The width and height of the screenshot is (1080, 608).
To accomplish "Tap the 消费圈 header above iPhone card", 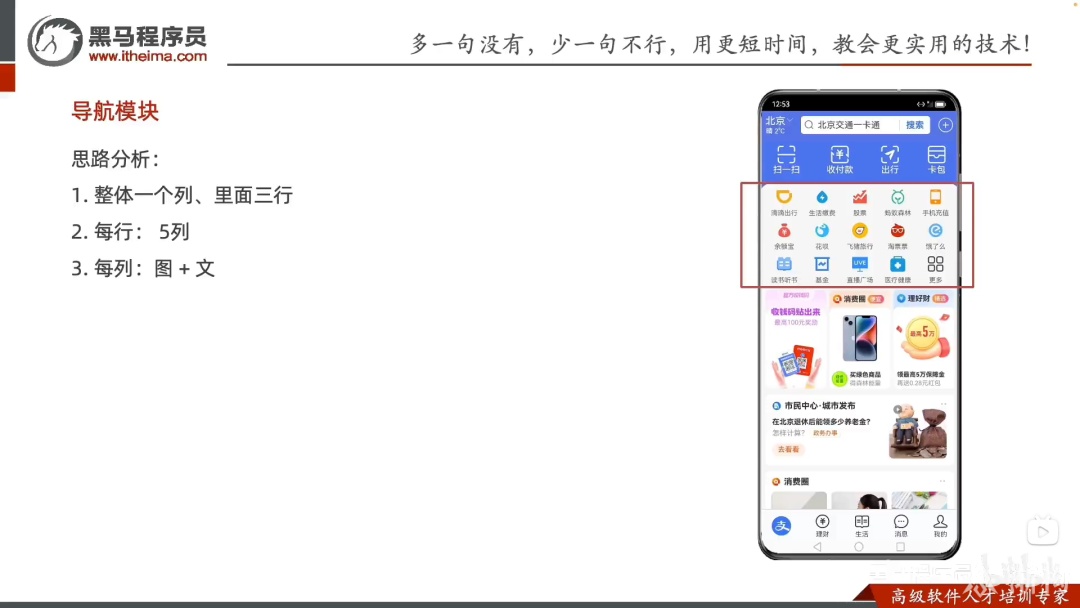I will click(858, 299).
